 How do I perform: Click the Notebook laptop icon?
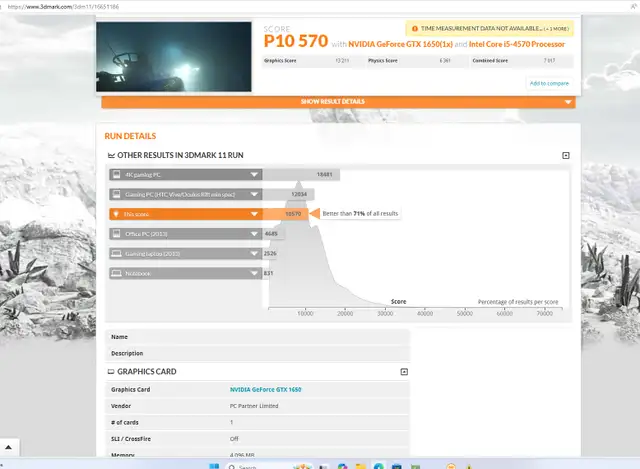click(x=116, y=273)
